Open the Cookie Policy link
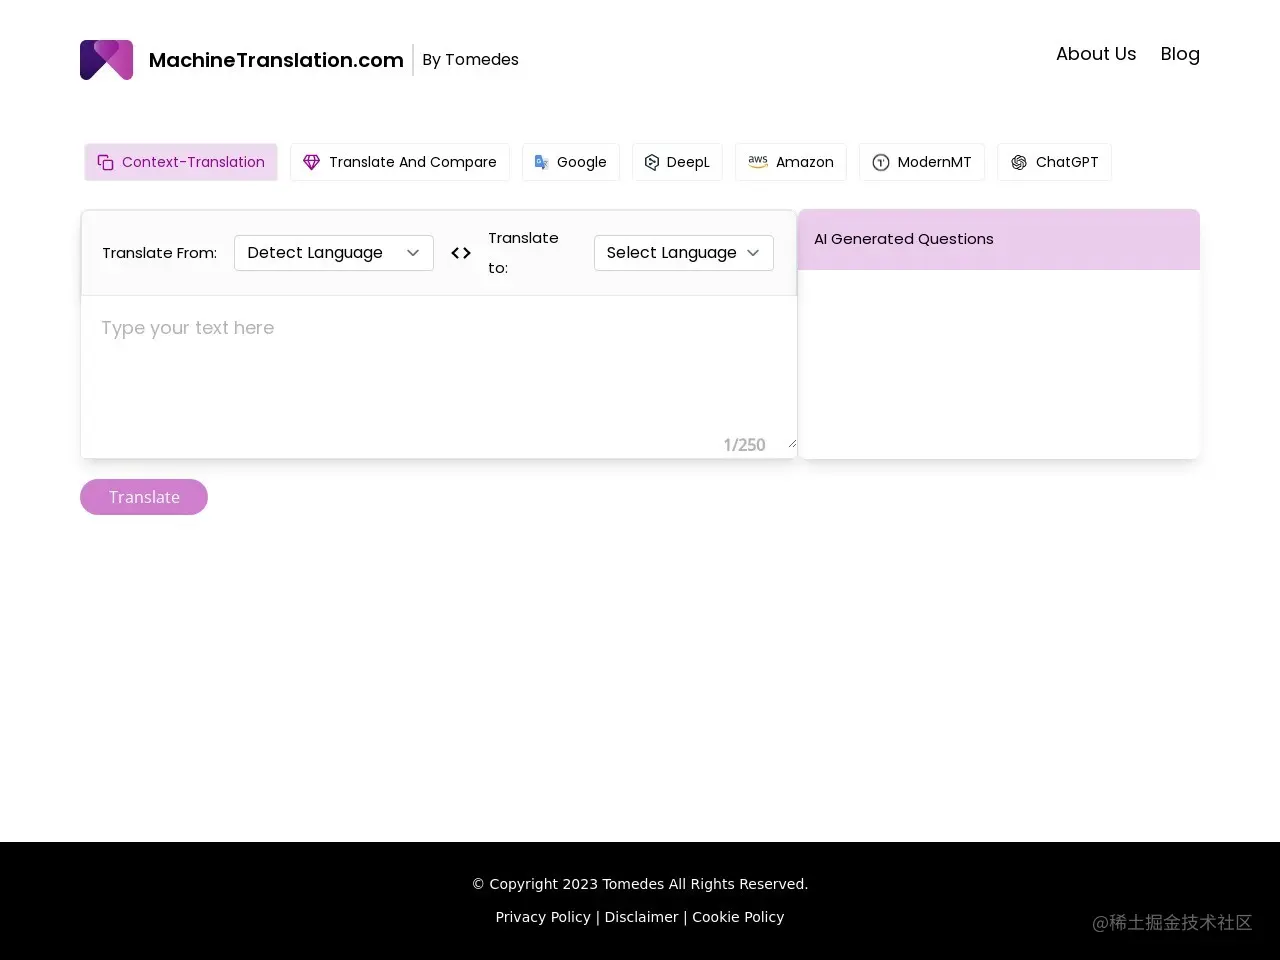This screenshot has height=960, width=1280. point(738,917)
